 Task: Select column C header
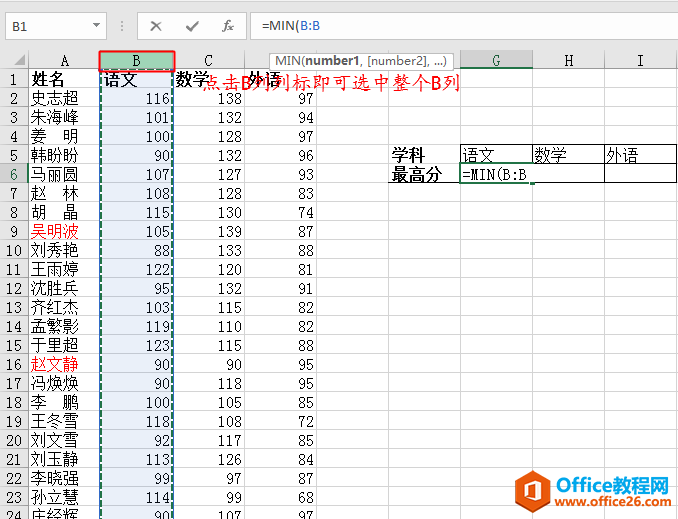(x=209, y=60)
